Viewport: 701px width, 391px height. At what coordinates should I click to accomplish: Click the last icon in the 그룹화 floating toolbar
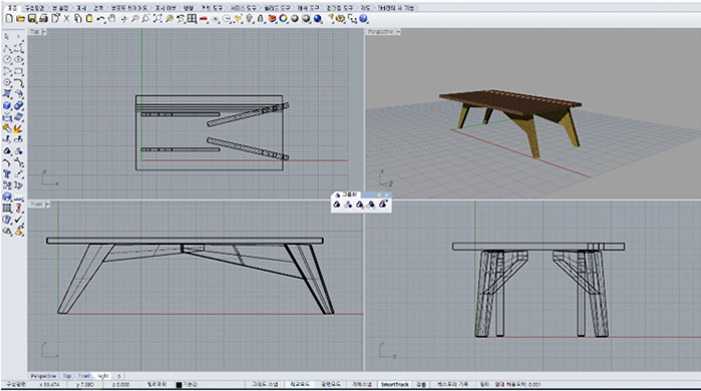point(383,205)
